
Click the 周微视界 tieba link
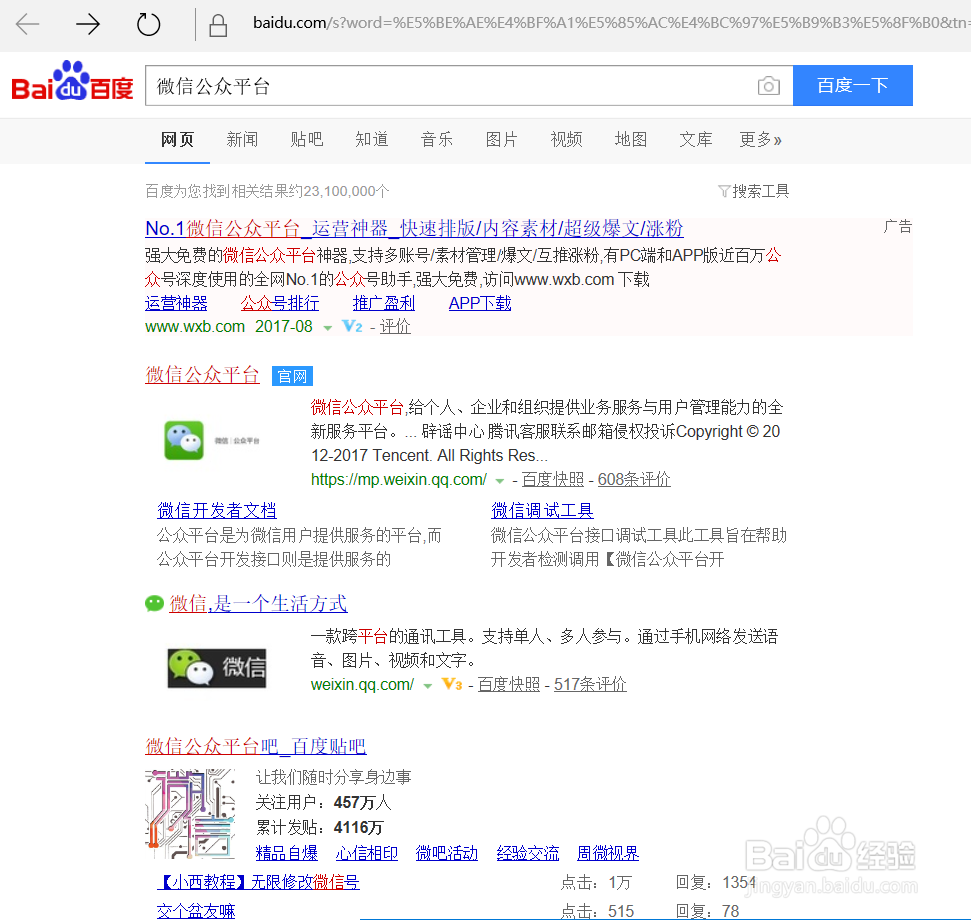(608, 853)
